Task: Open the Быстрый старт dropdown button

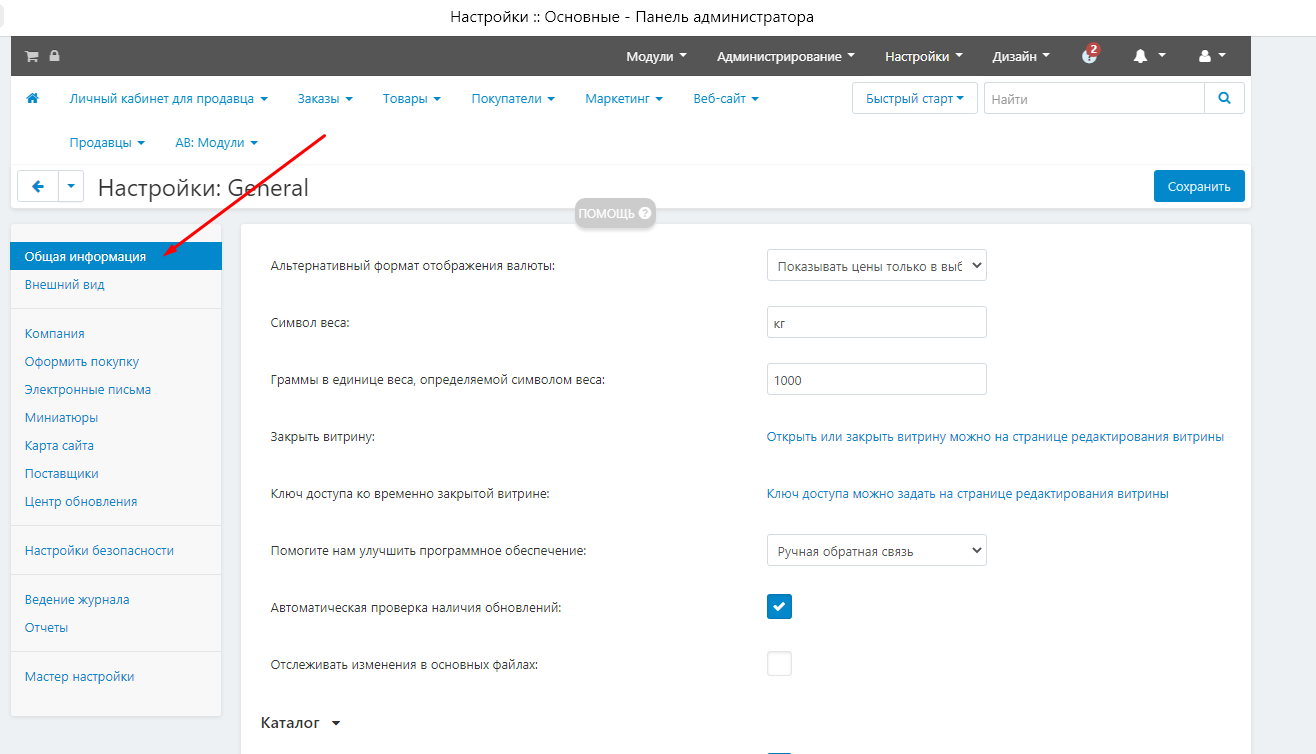Action: [x=915, y=98]
